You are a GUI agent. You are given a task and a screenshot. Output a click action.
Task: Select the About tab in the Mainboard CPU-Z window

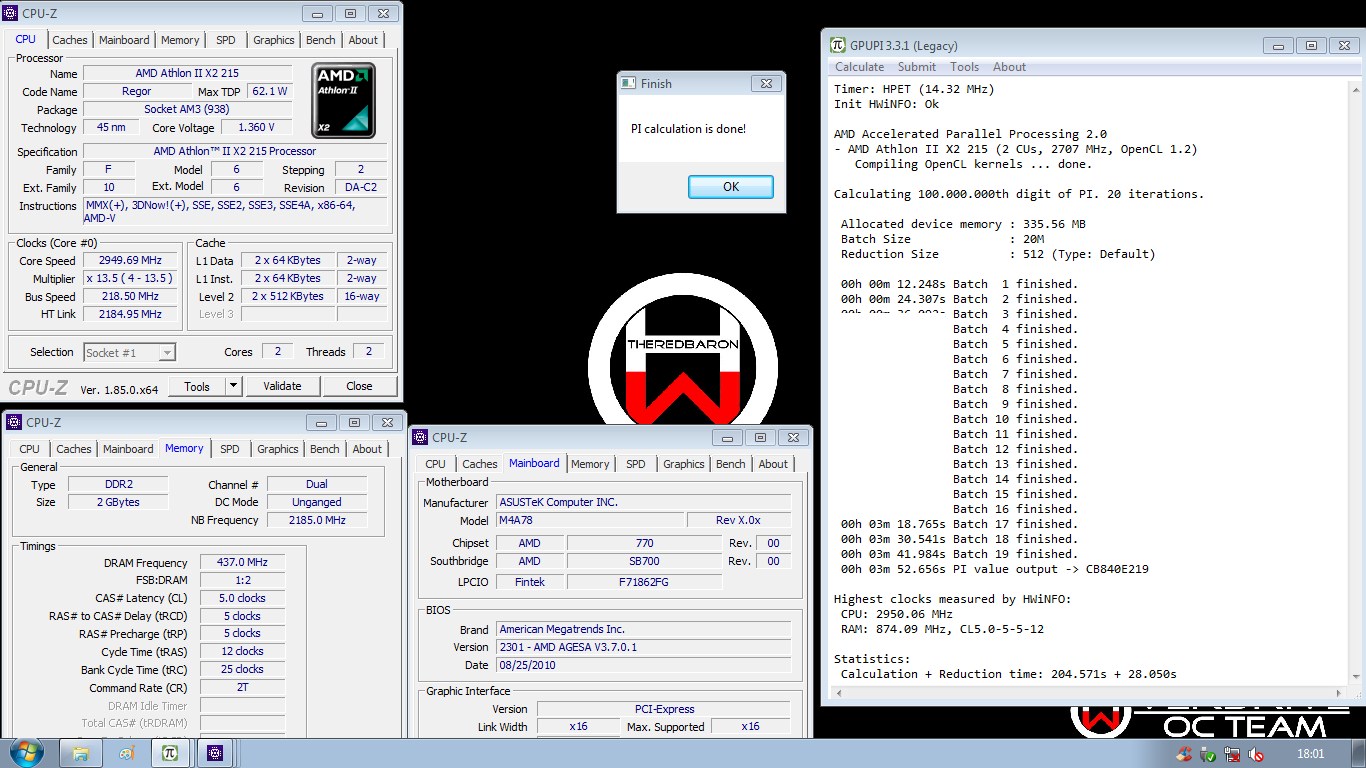pos(773,464)
